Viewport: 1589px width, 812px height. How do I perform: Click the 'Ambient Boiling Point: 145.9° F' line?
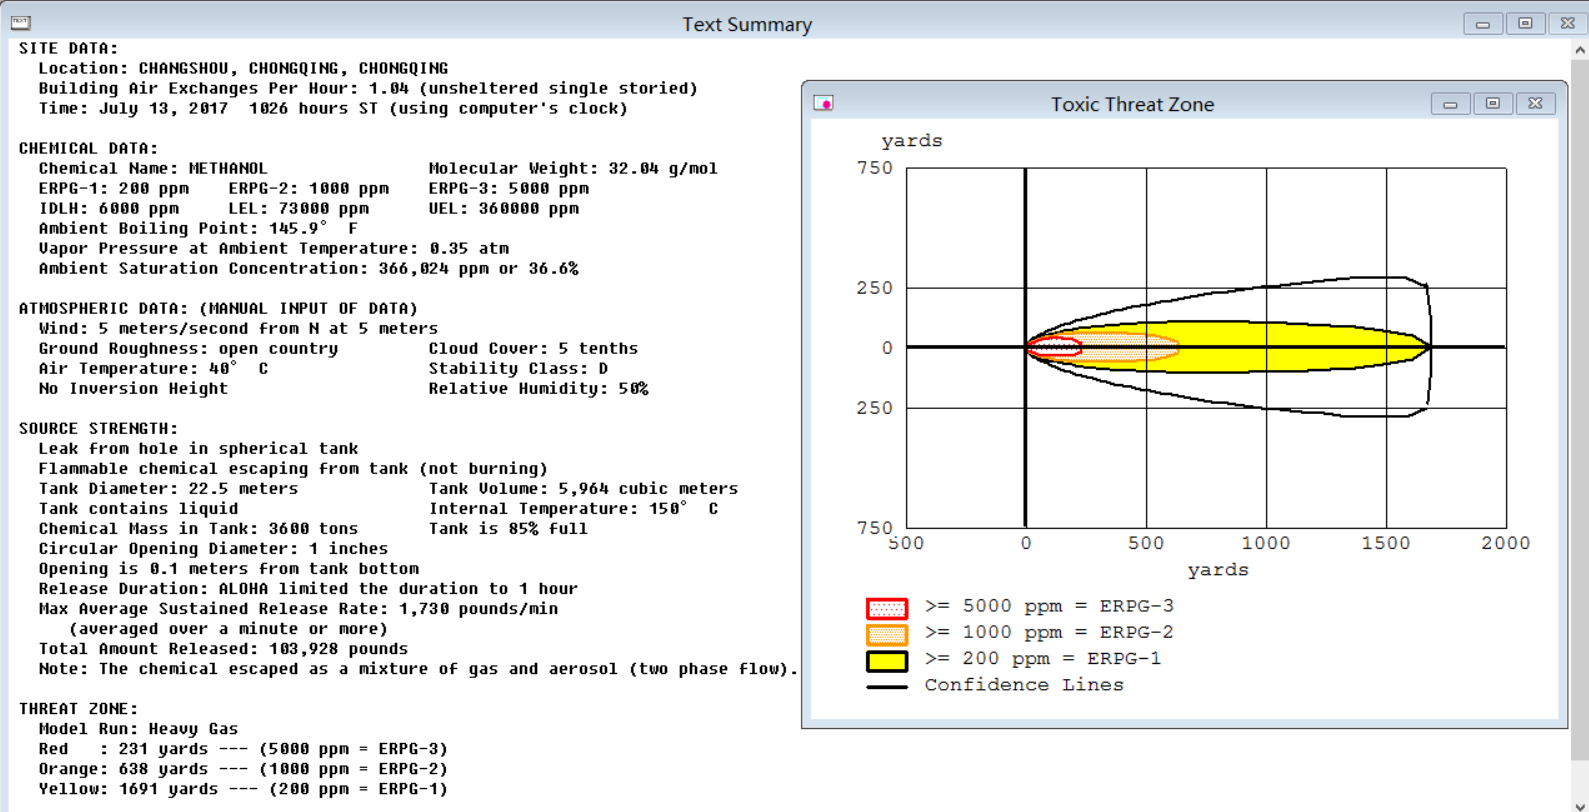[x=198, y=228]
